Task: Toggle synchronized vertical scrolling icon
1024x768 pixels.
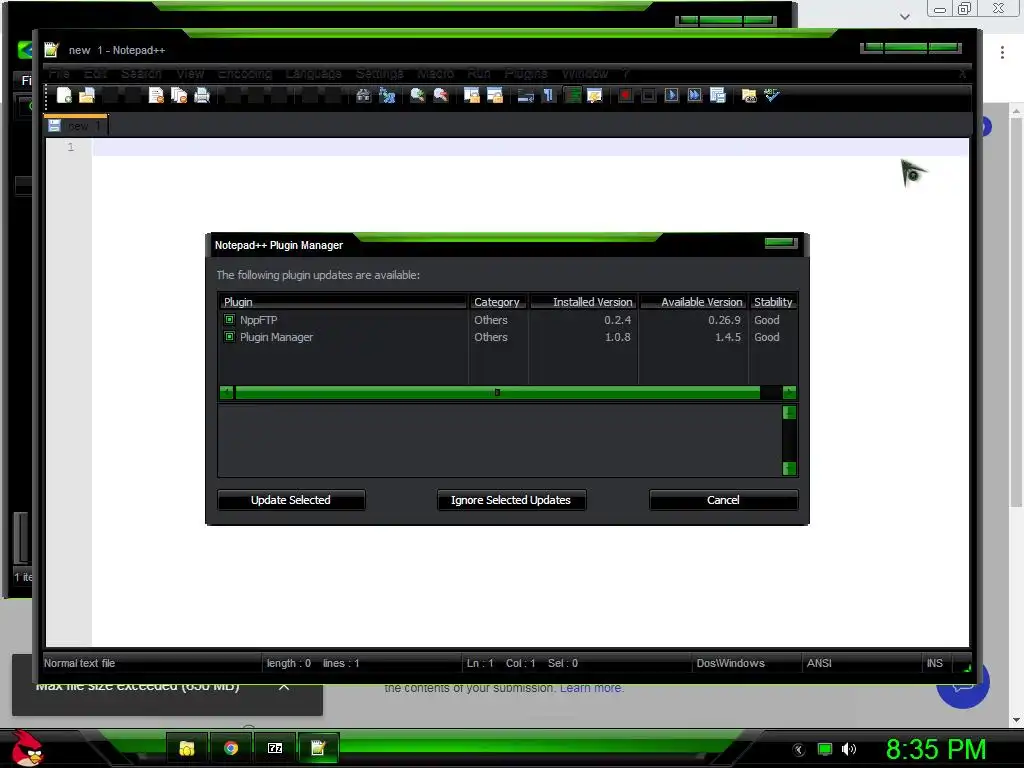Action: pos(472,95)
